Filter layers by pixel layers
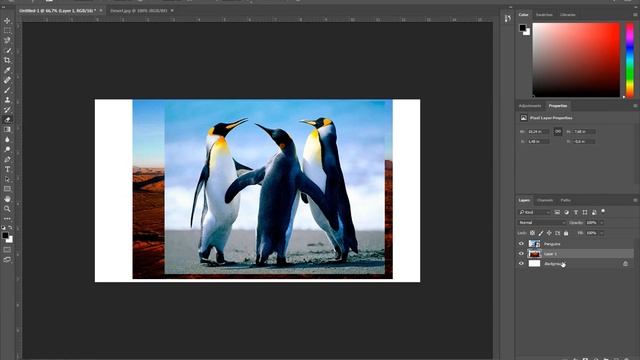This screenshot has width=640, height=360. pyautogui.click(x=557, y=212)
